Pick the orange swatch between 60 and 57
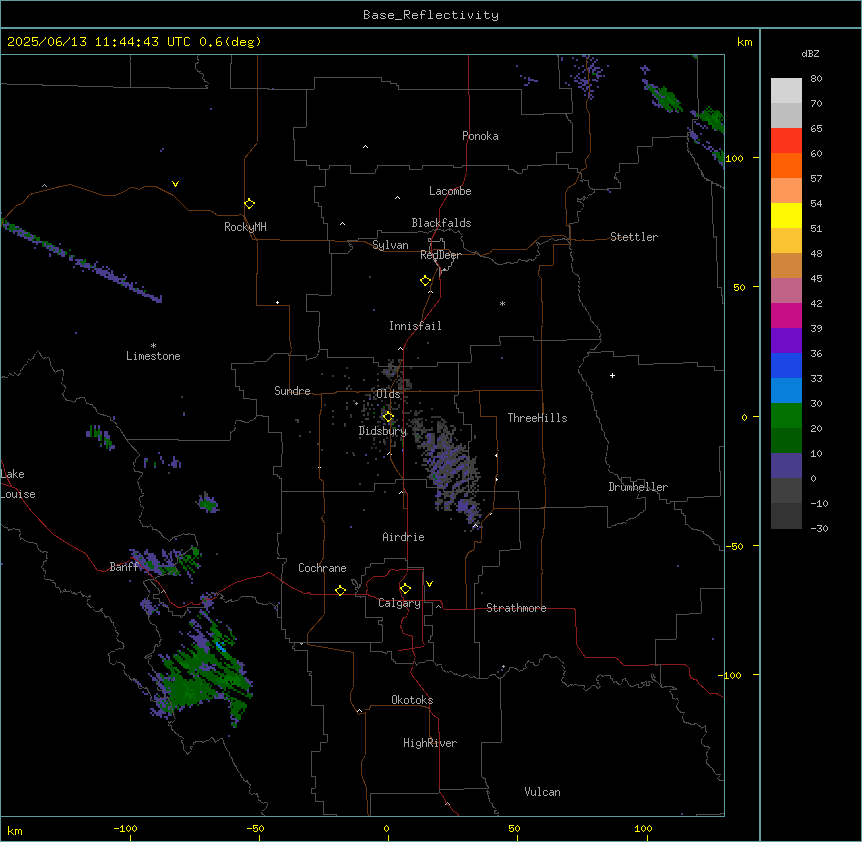The height and width of the screenshot is (842, 862). 786,165
